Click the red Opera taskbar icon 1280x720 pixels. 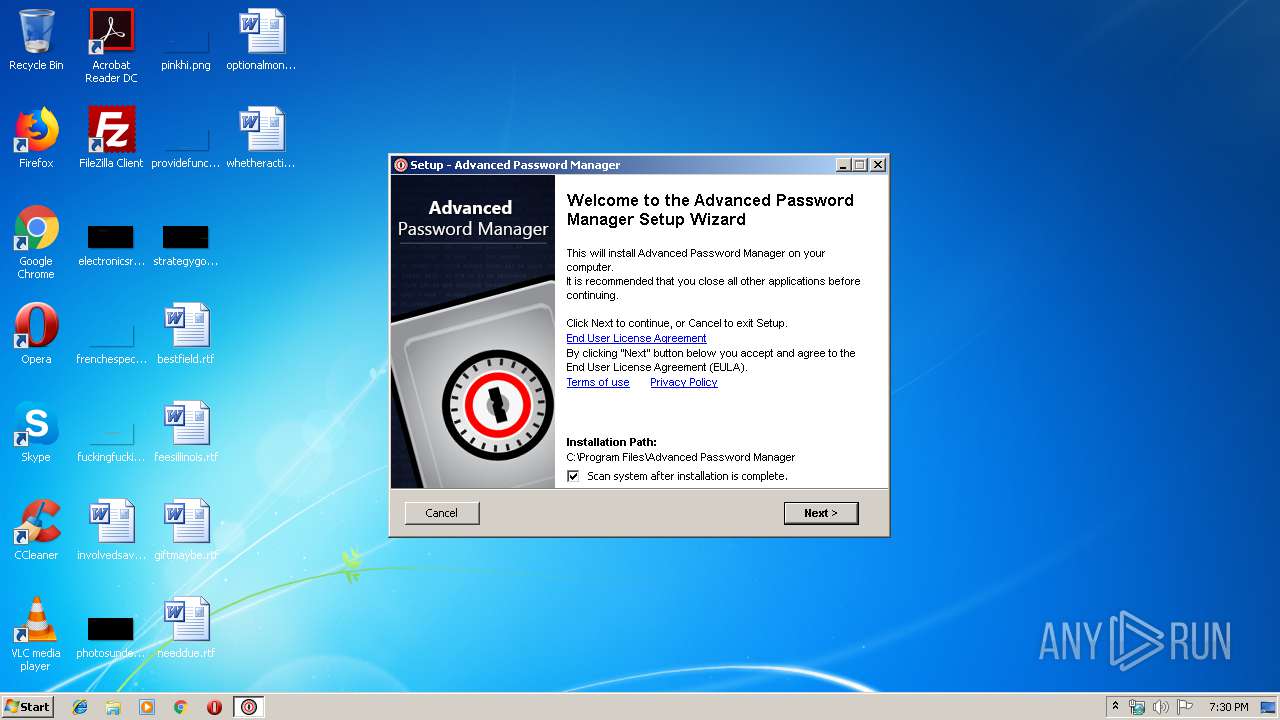[214, 707]
